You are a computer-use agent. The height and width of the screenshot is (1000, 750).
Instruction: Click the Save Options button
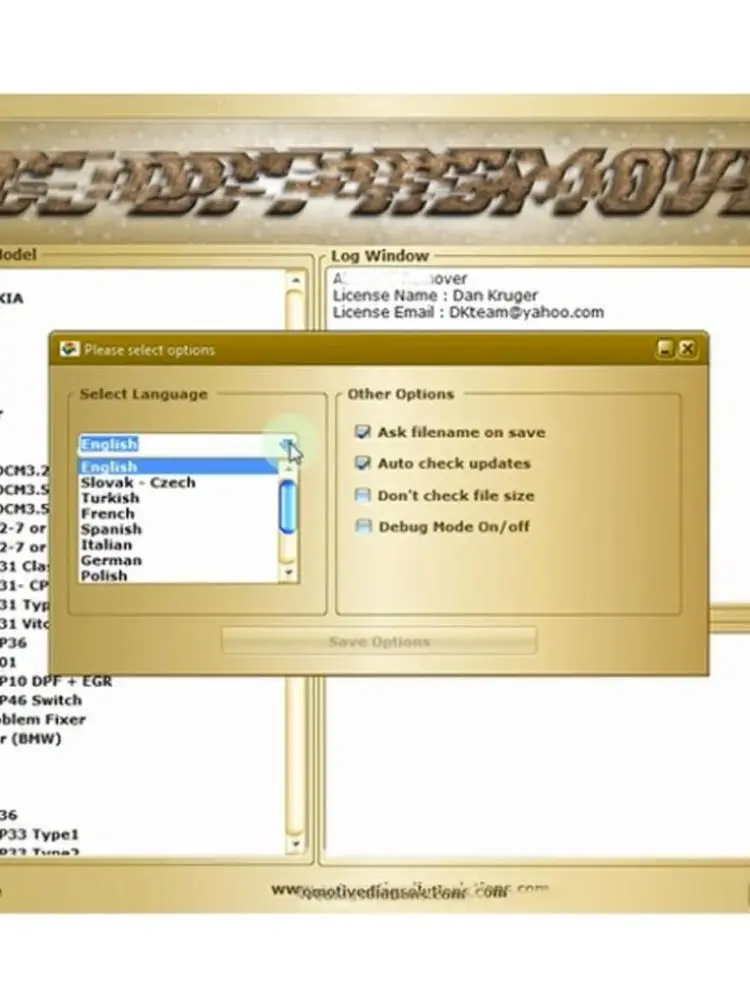[x=379, y=642]
